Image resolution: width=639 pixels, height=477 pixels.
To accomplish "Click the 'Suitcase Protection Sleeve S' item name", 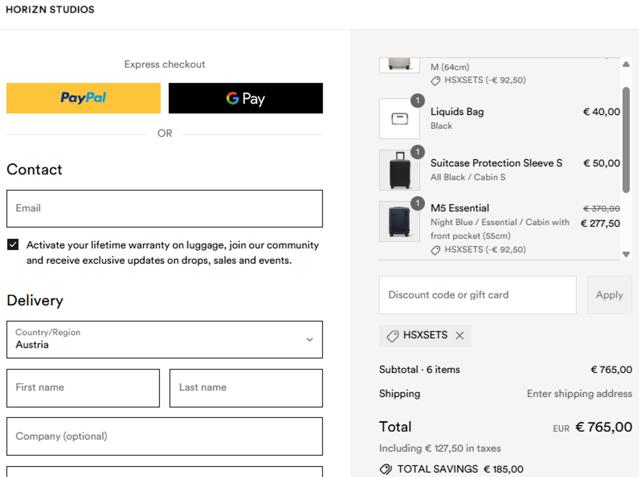I will [496, 163].
